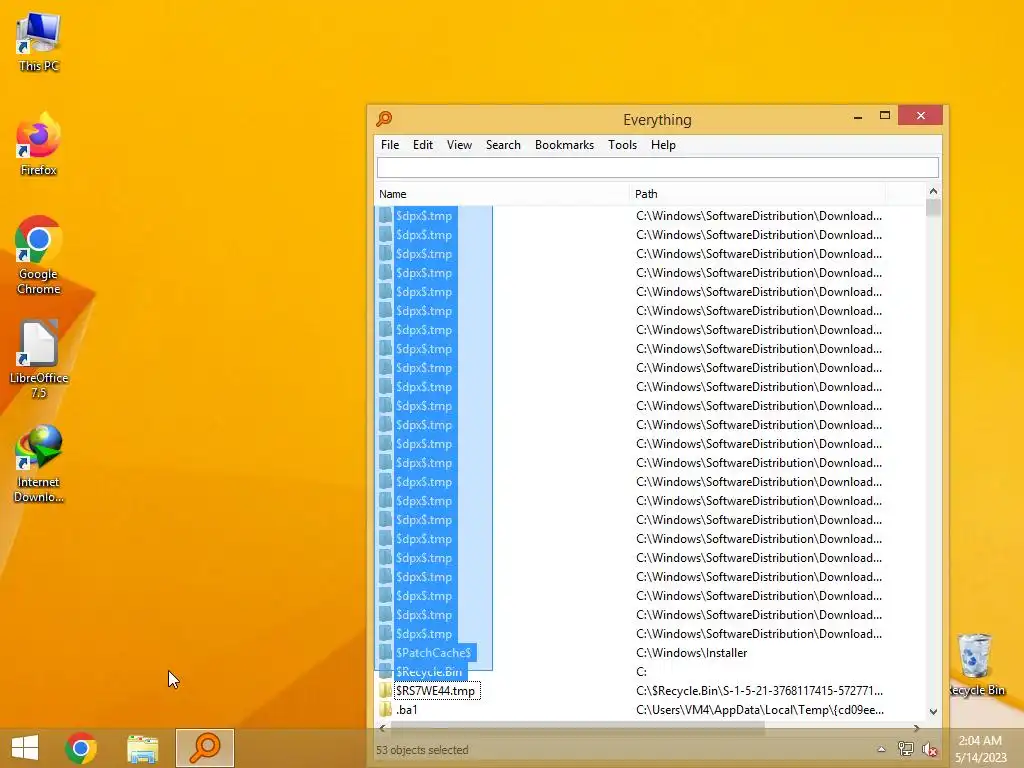Open the Search menu
Screen dimensions: 1024x768
coord(503,145)
